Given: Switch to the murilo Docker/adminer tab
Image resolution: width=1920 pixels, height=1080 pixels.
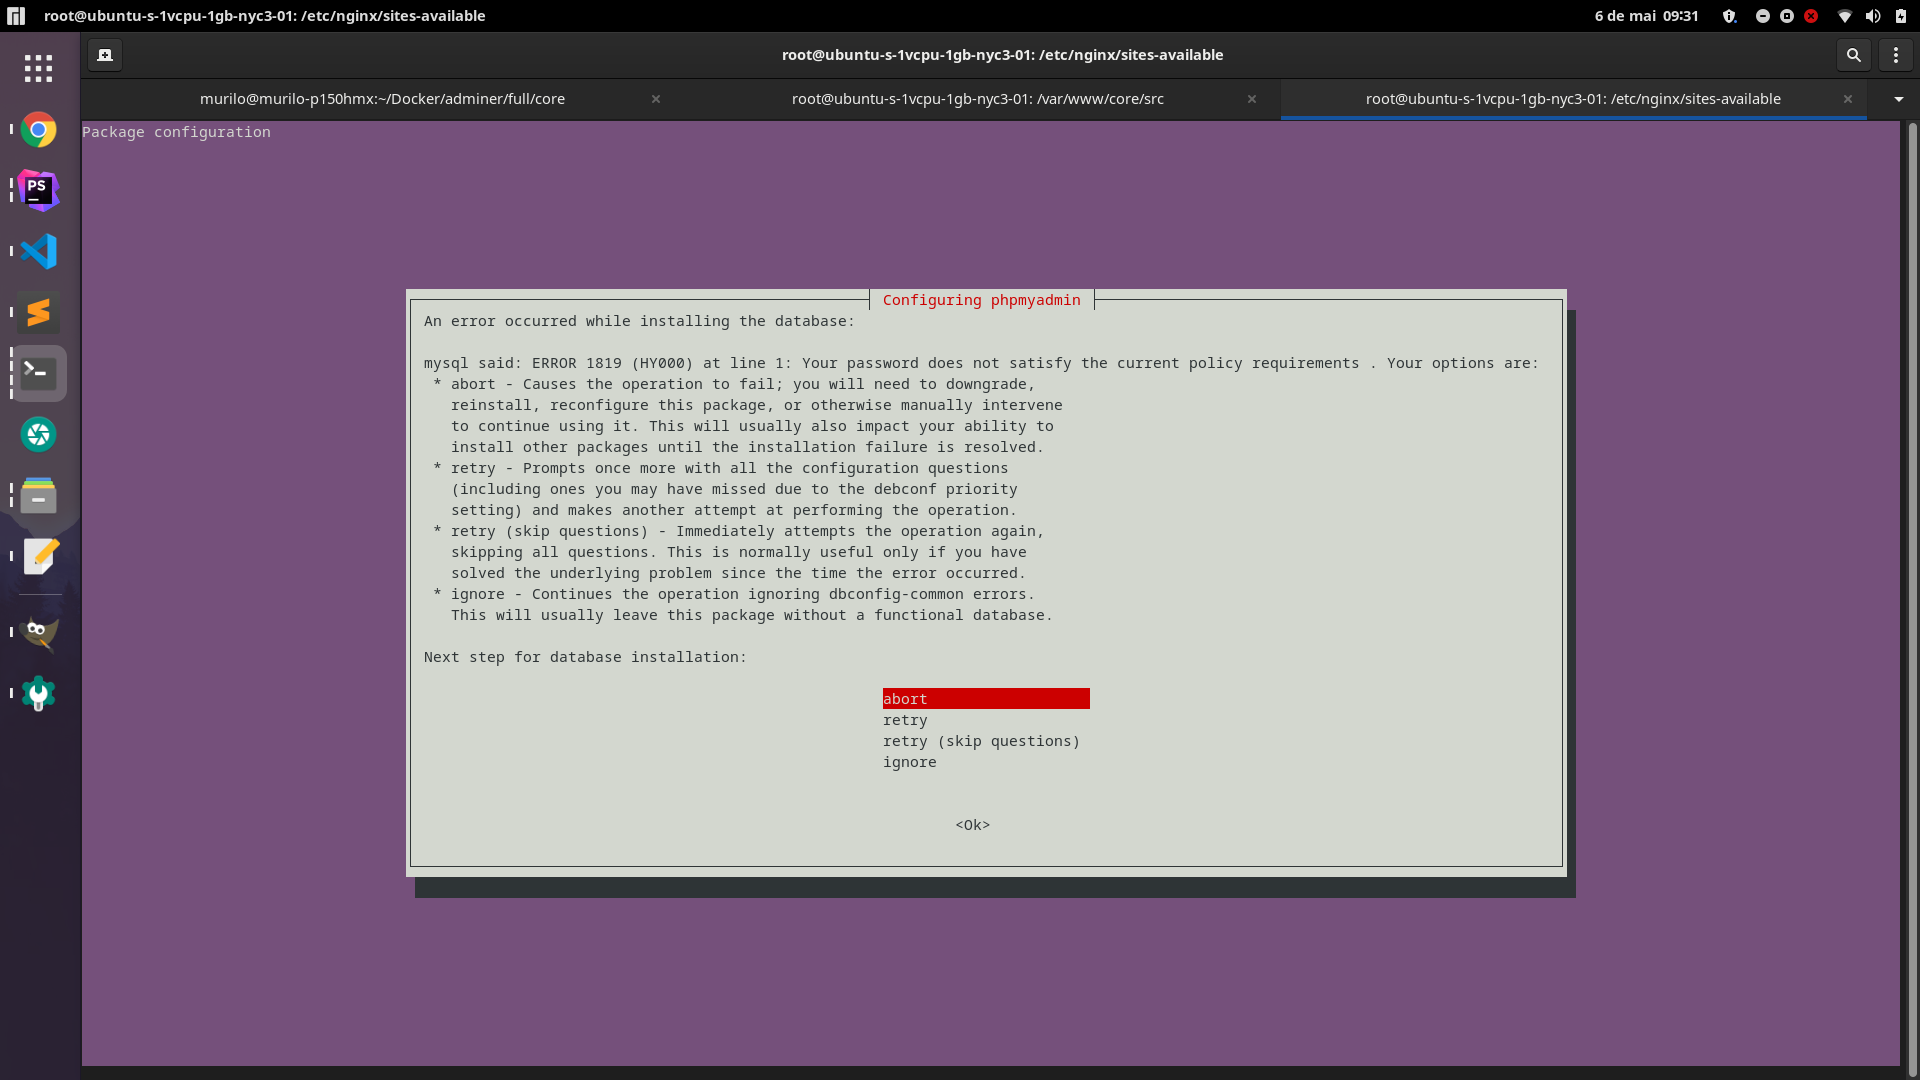Looking at the screenshot, I should [x=382, y=99].
